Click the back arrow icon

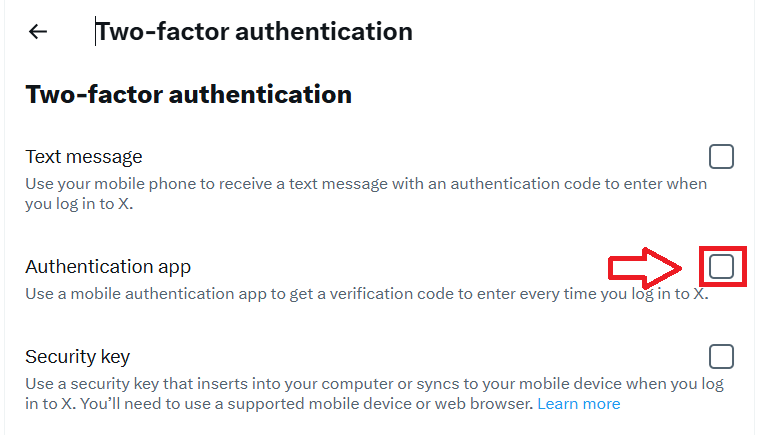click(x=38, y=32)
